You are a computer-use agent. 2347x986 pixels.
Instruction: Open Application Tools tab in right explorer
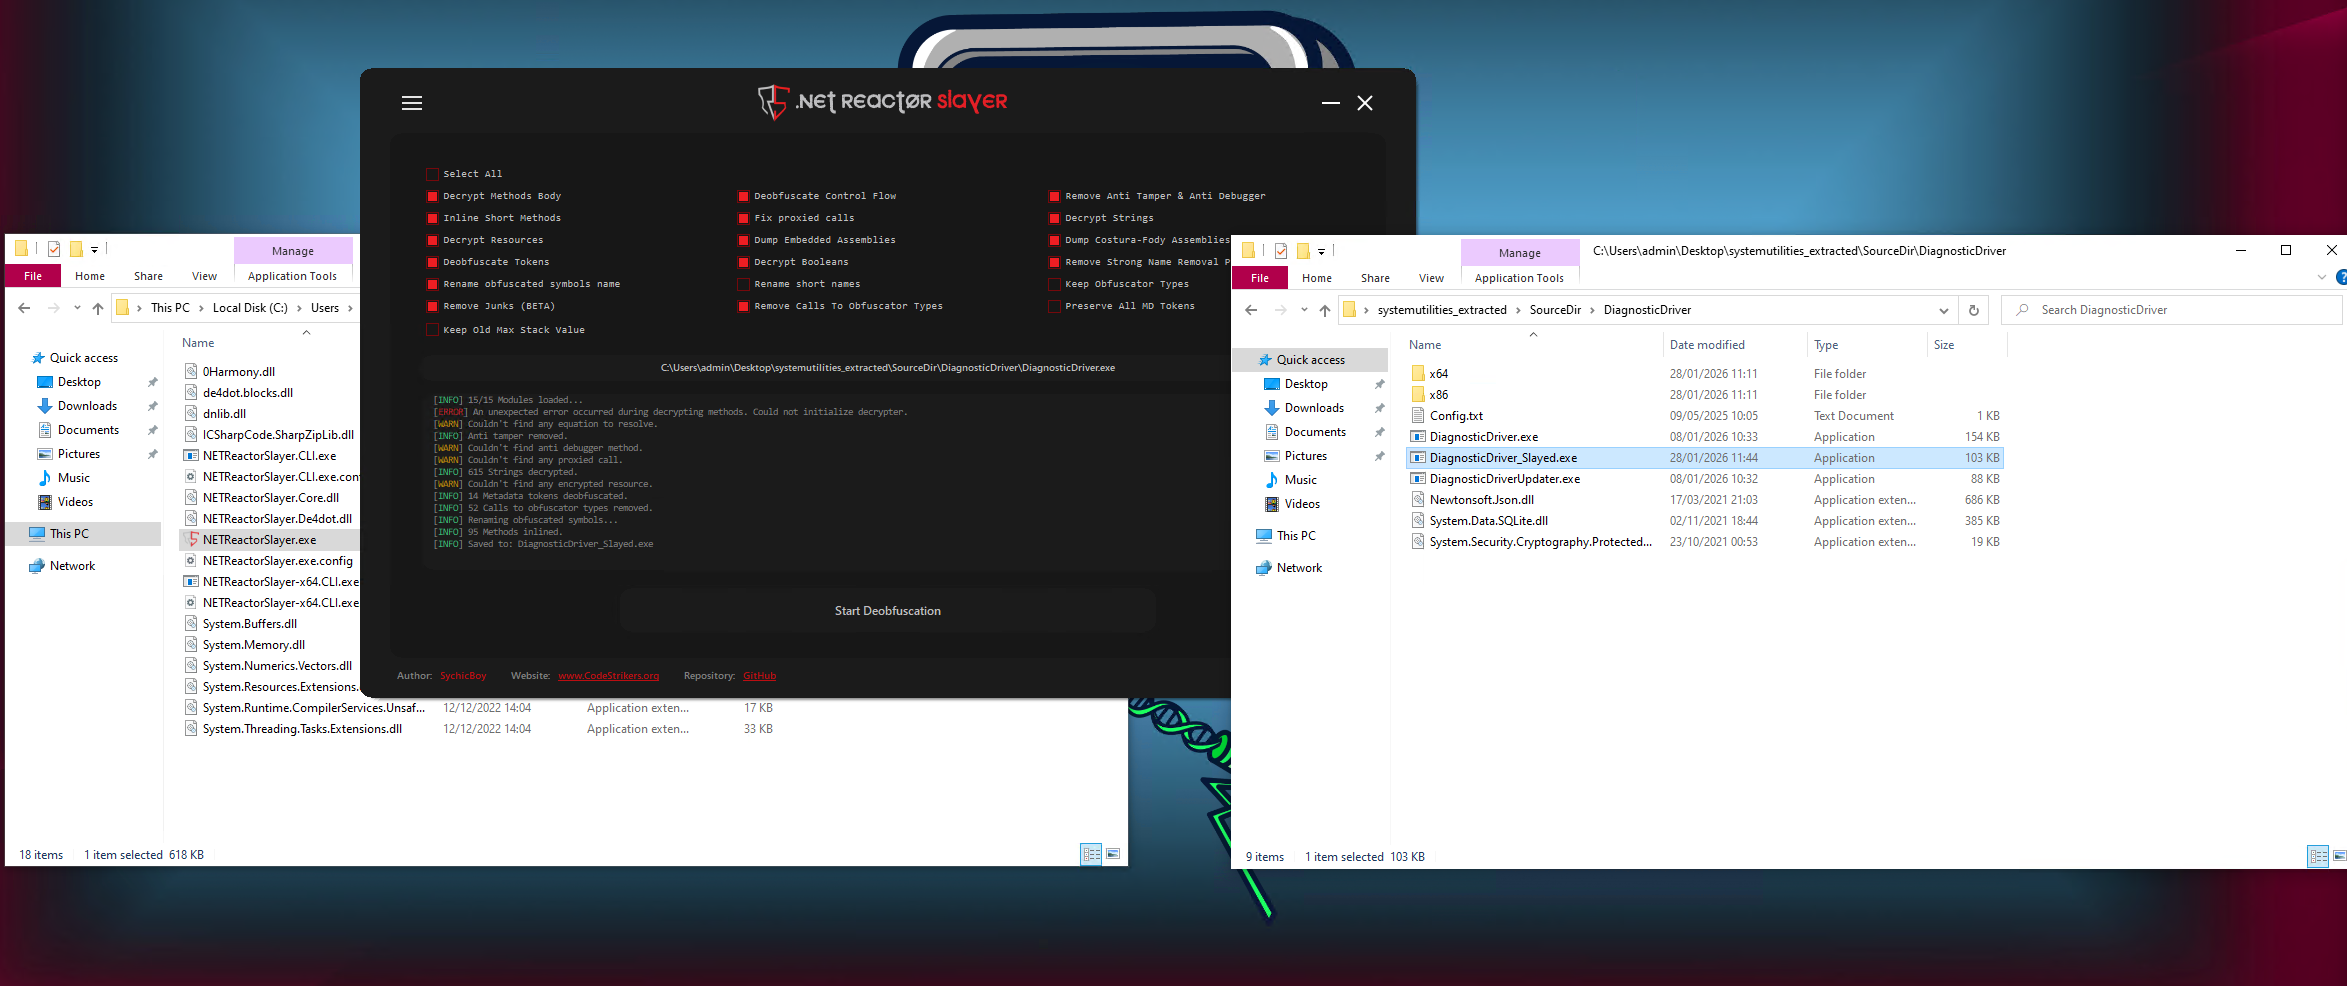pos(1519,278)
